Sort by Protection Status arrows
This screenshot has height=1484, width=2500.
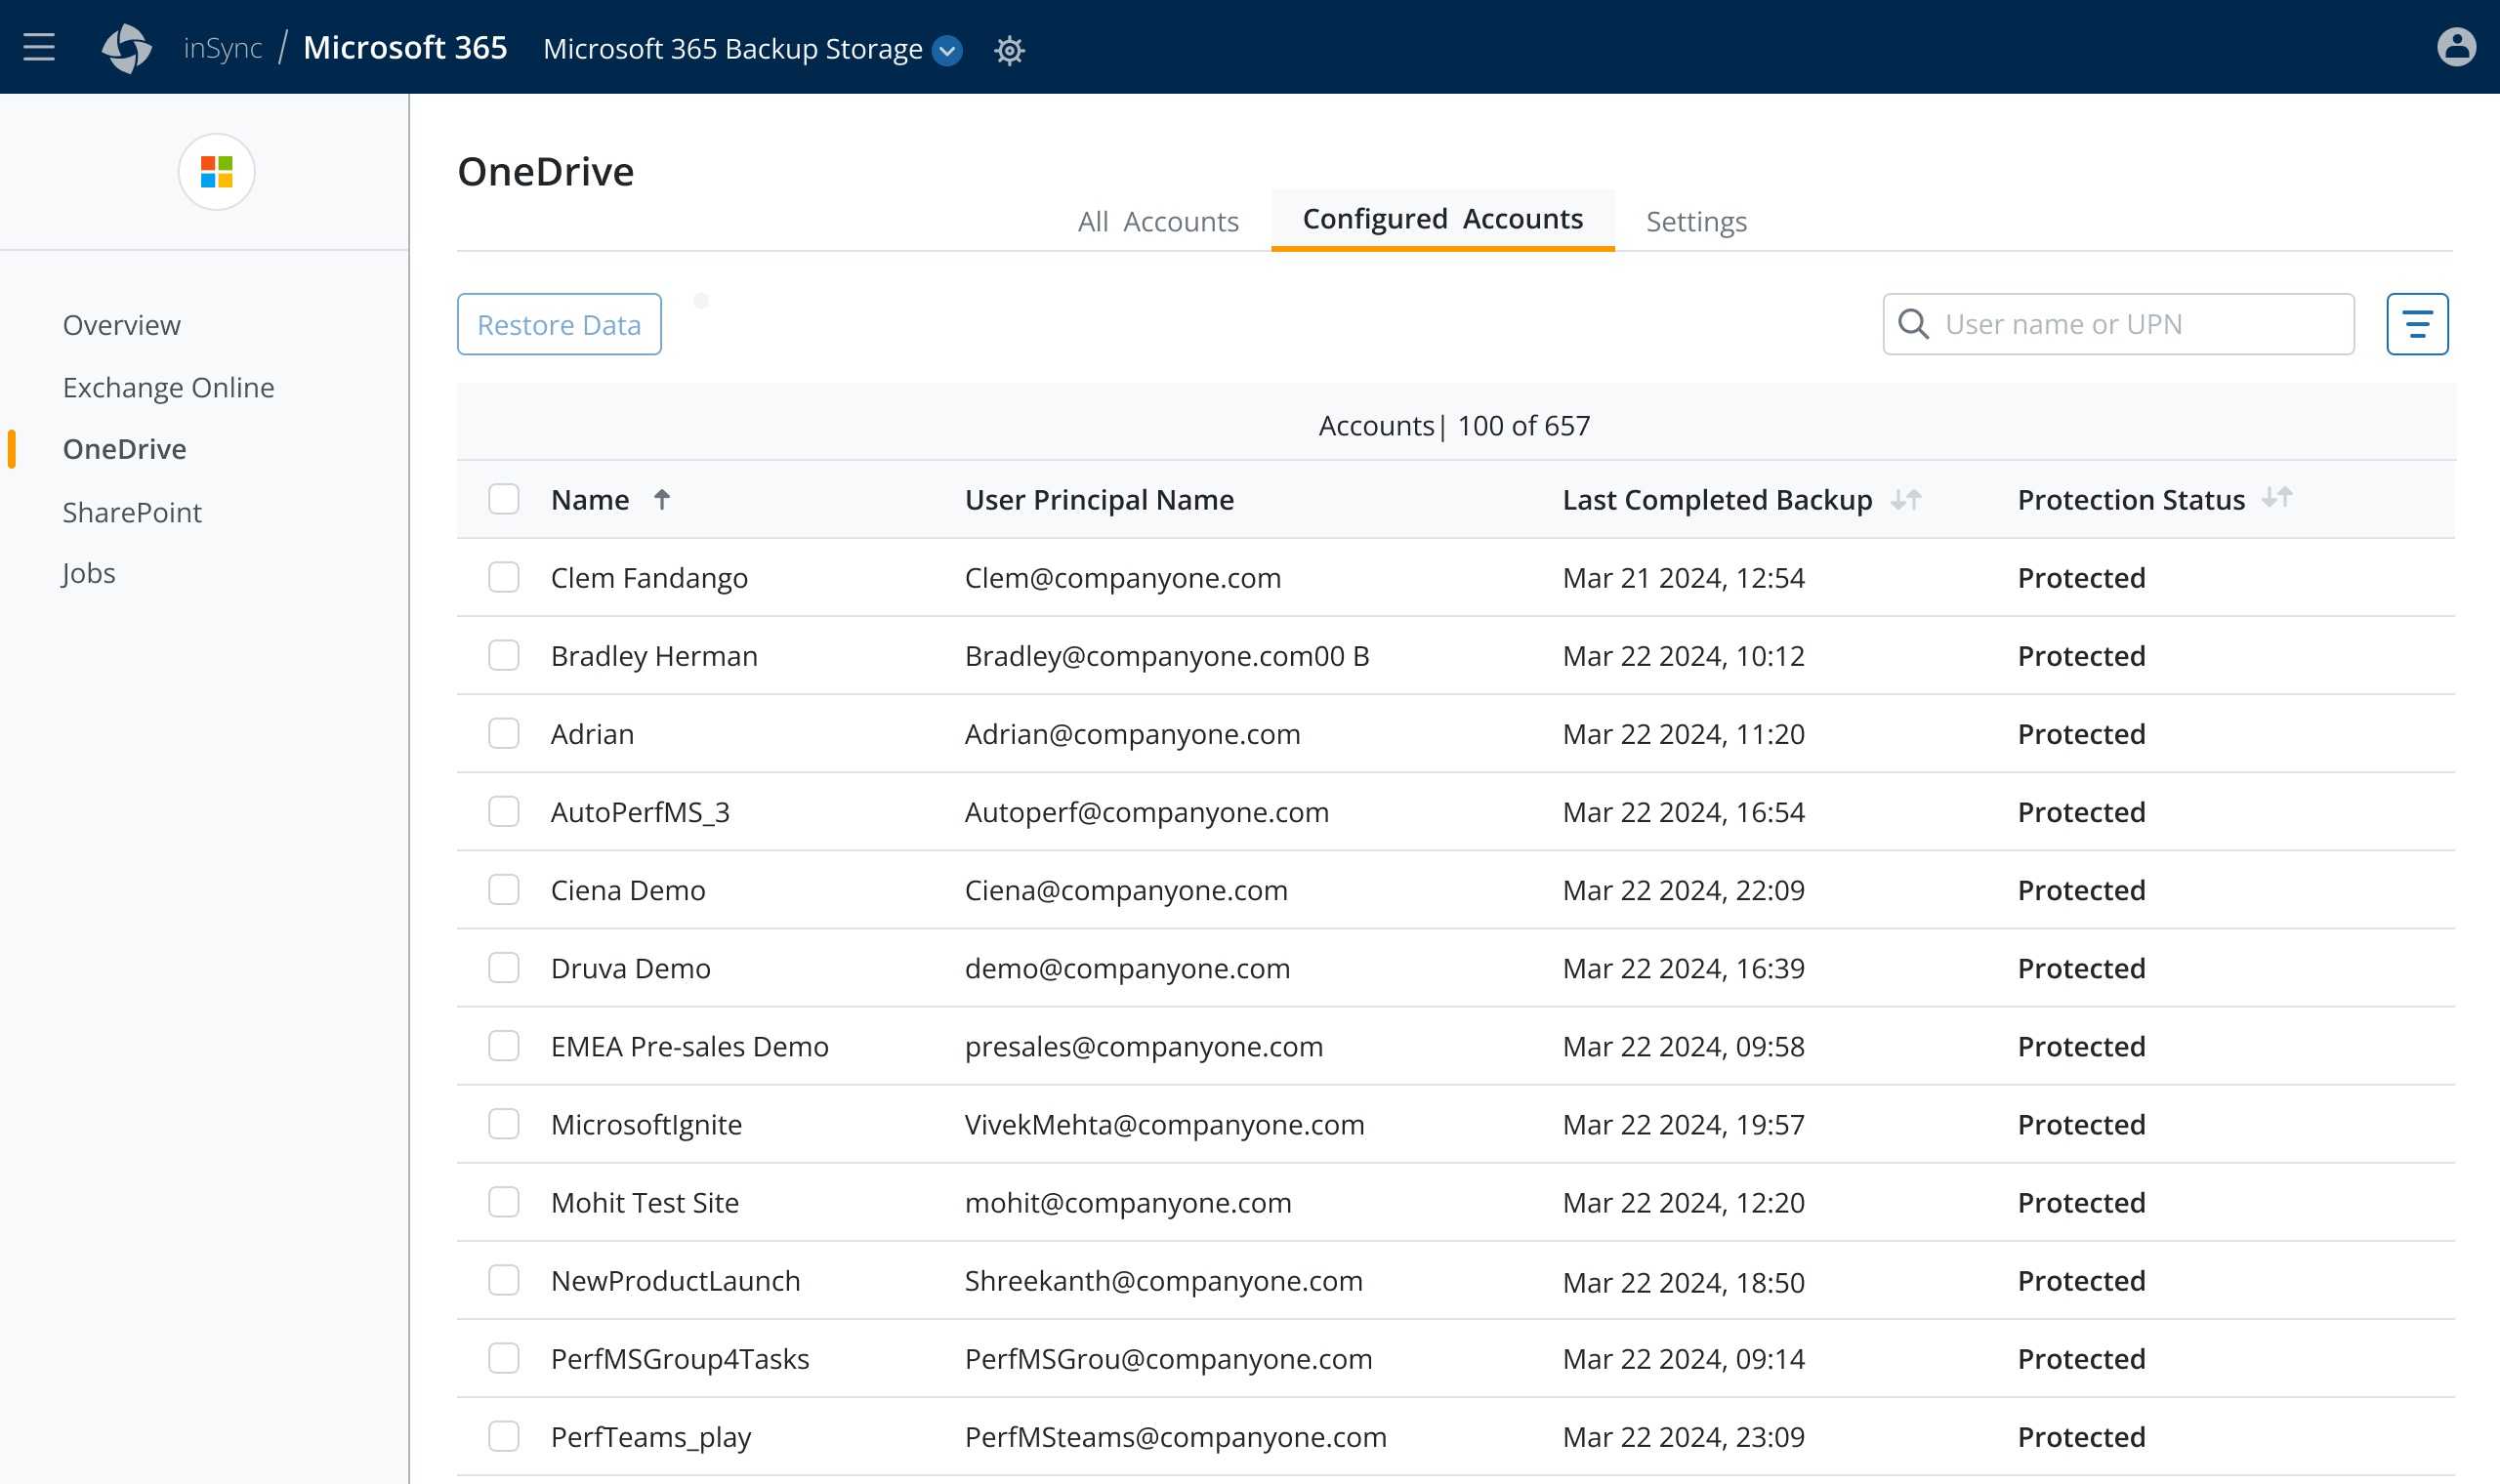coord(2277,497)
